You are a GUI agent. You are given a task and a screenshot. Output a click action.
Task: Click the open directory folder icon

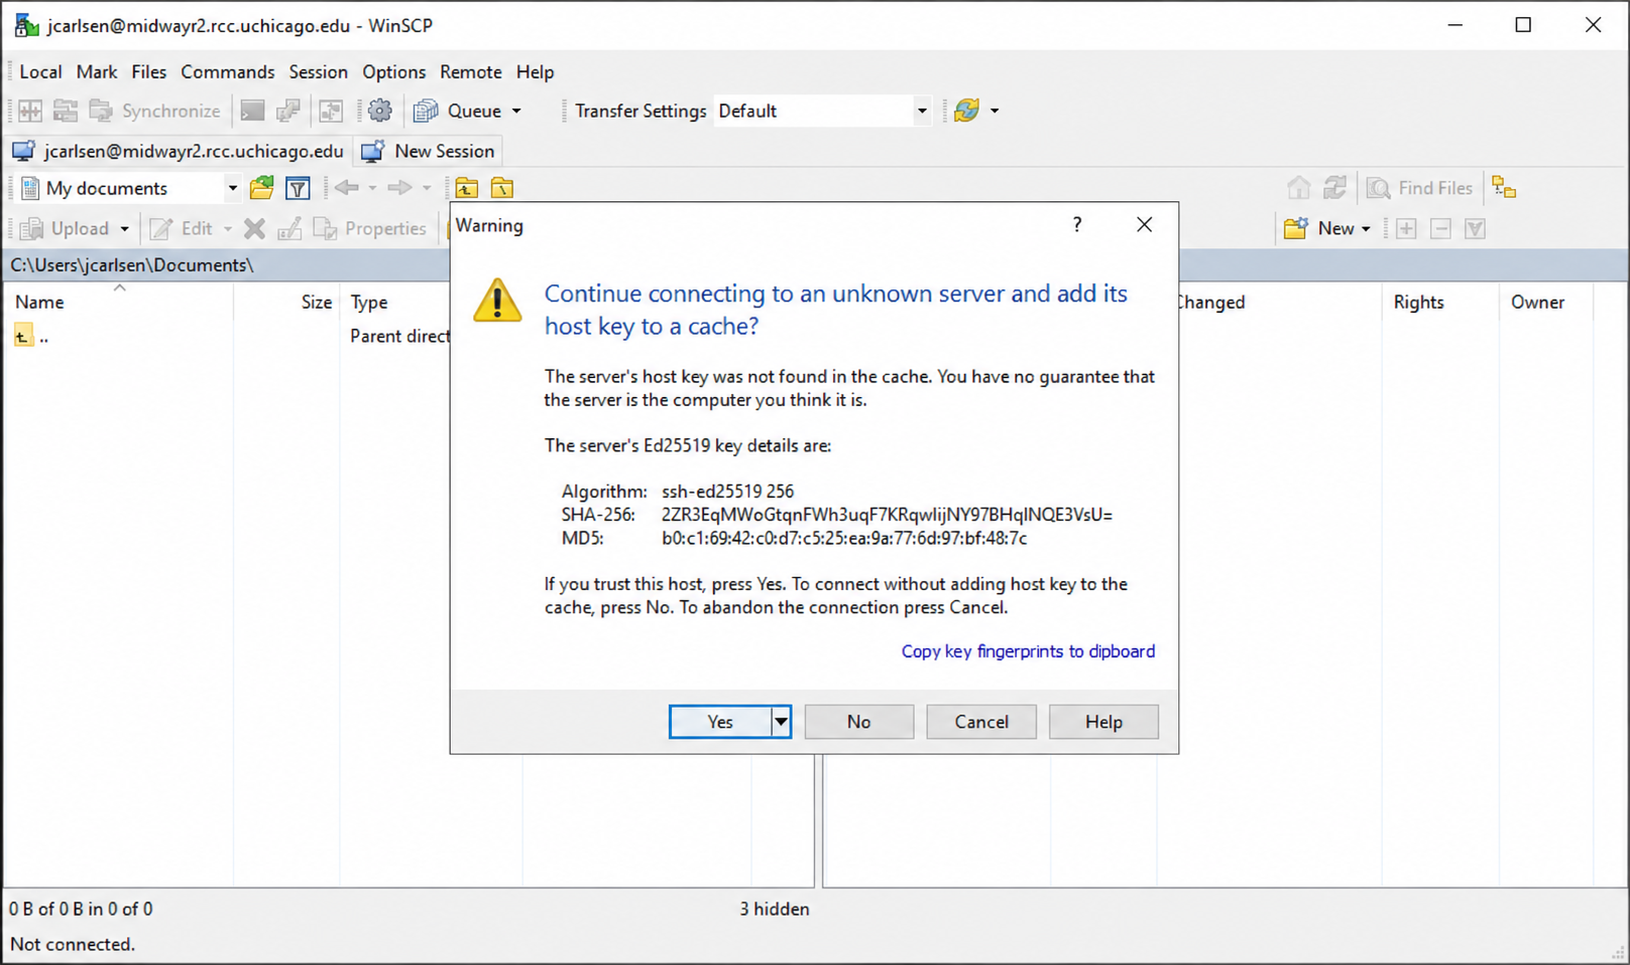click(x=262, y=188)
